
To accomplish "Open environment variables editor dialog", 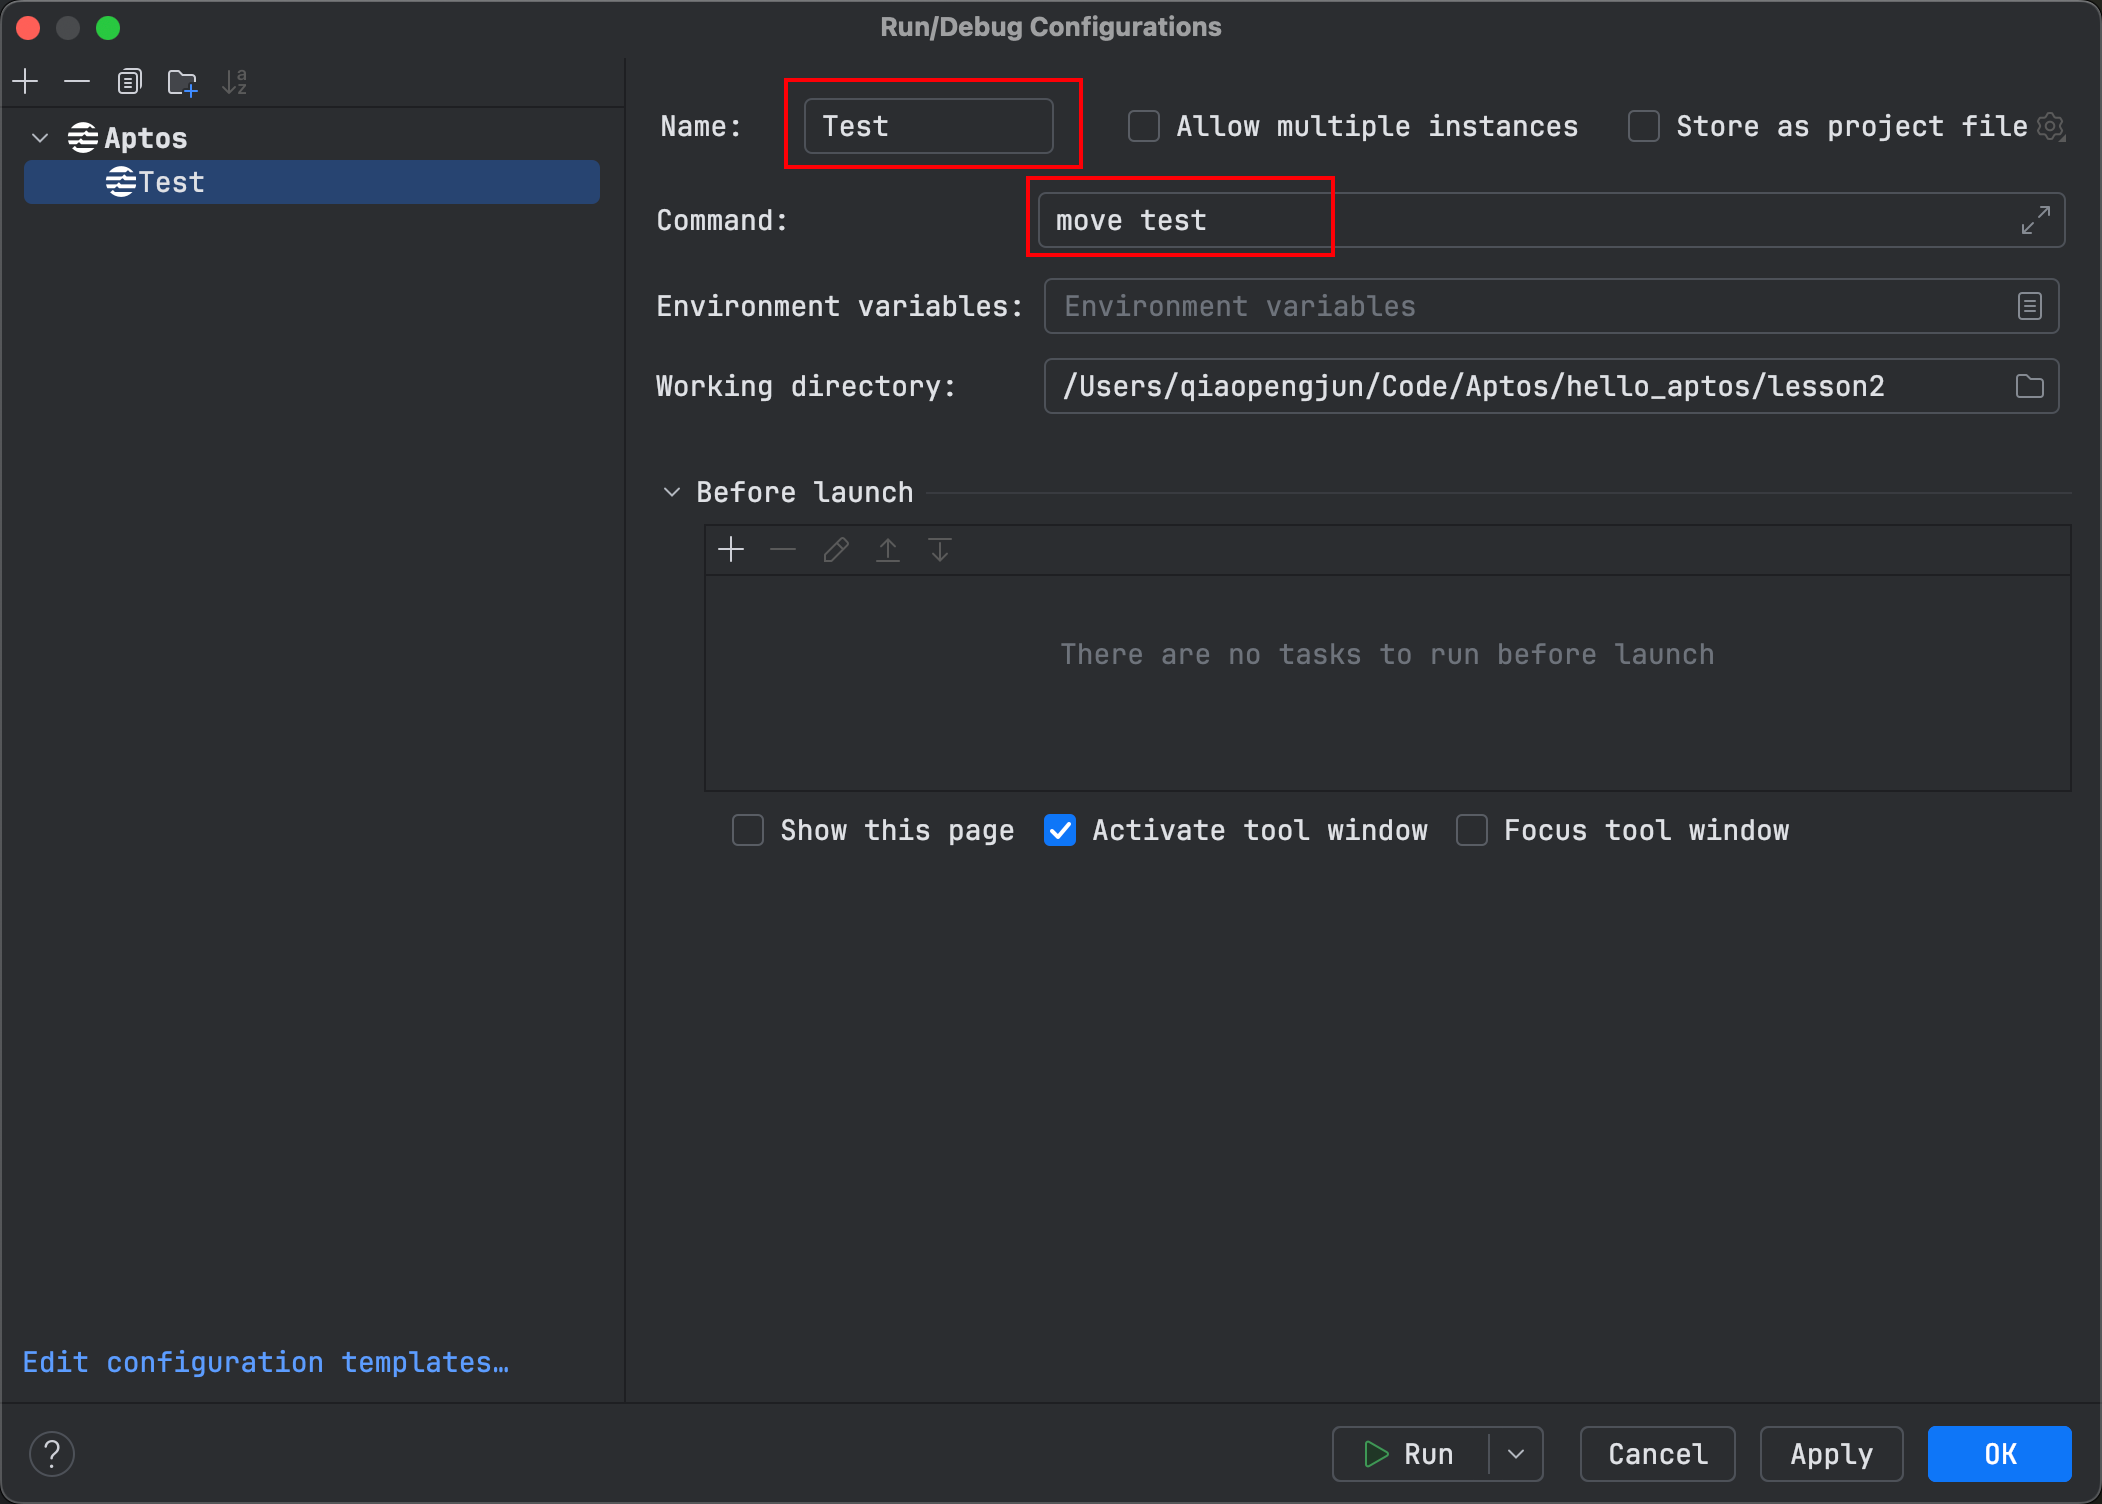I will 2029,306.
